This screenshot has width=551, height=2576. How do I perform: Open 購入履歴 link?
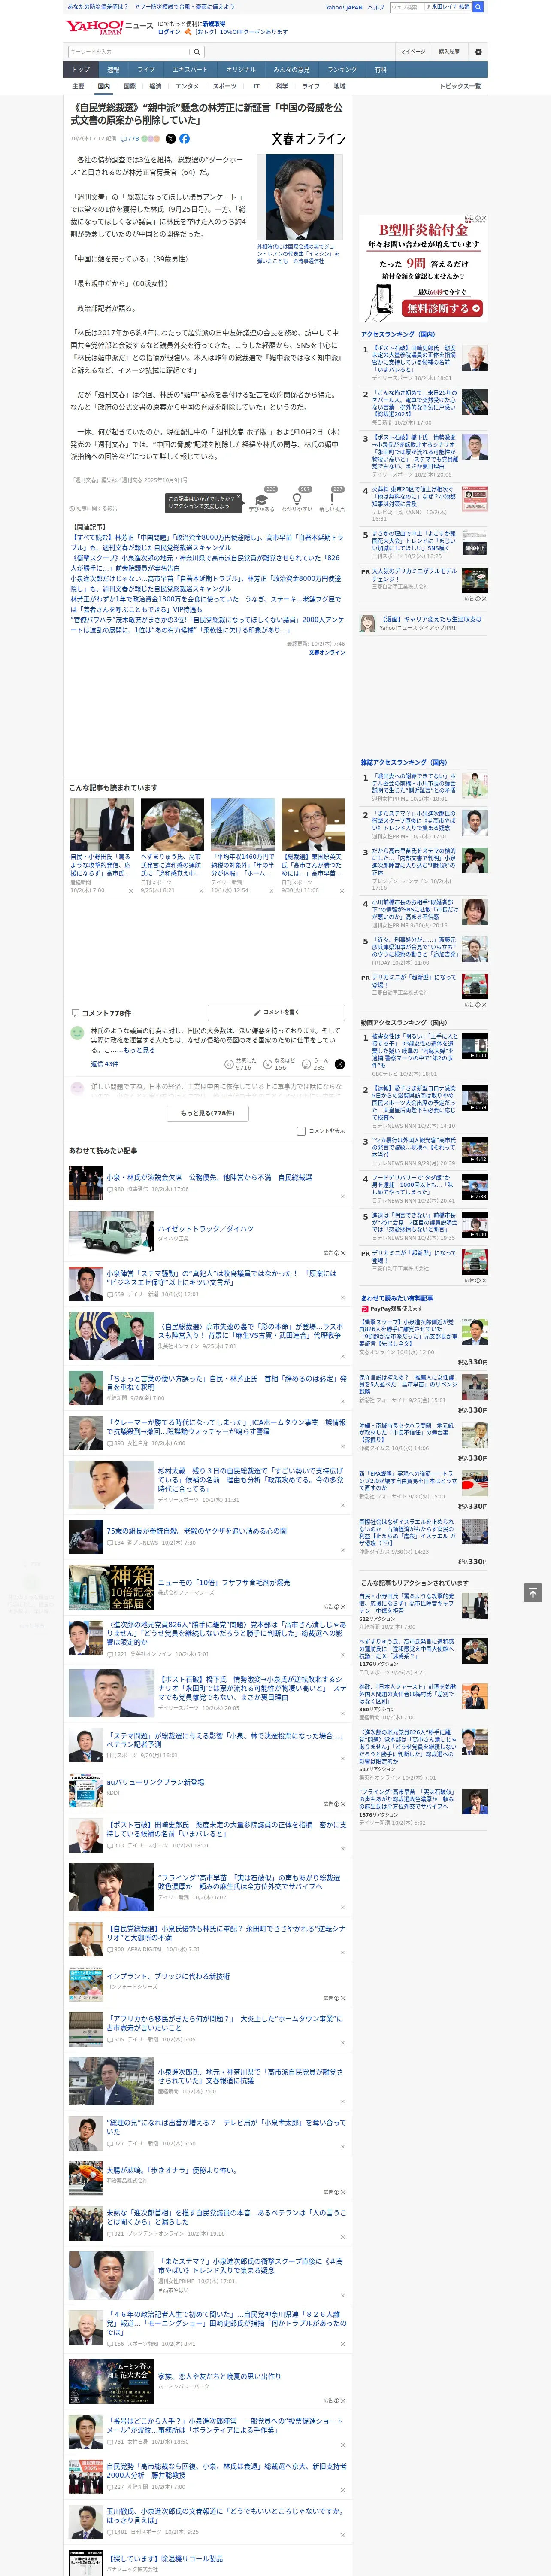[449, 52]
